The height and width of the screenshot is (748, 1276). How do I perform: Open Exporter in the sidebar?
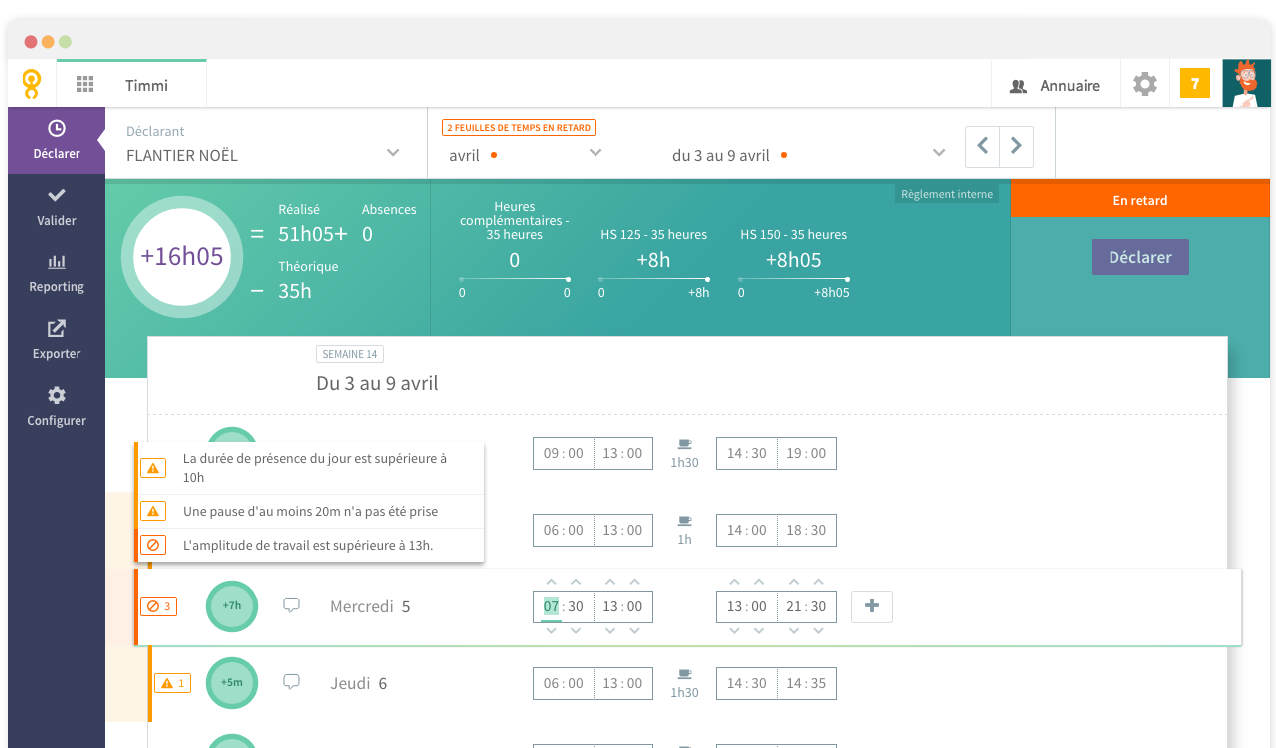(56, 340)
